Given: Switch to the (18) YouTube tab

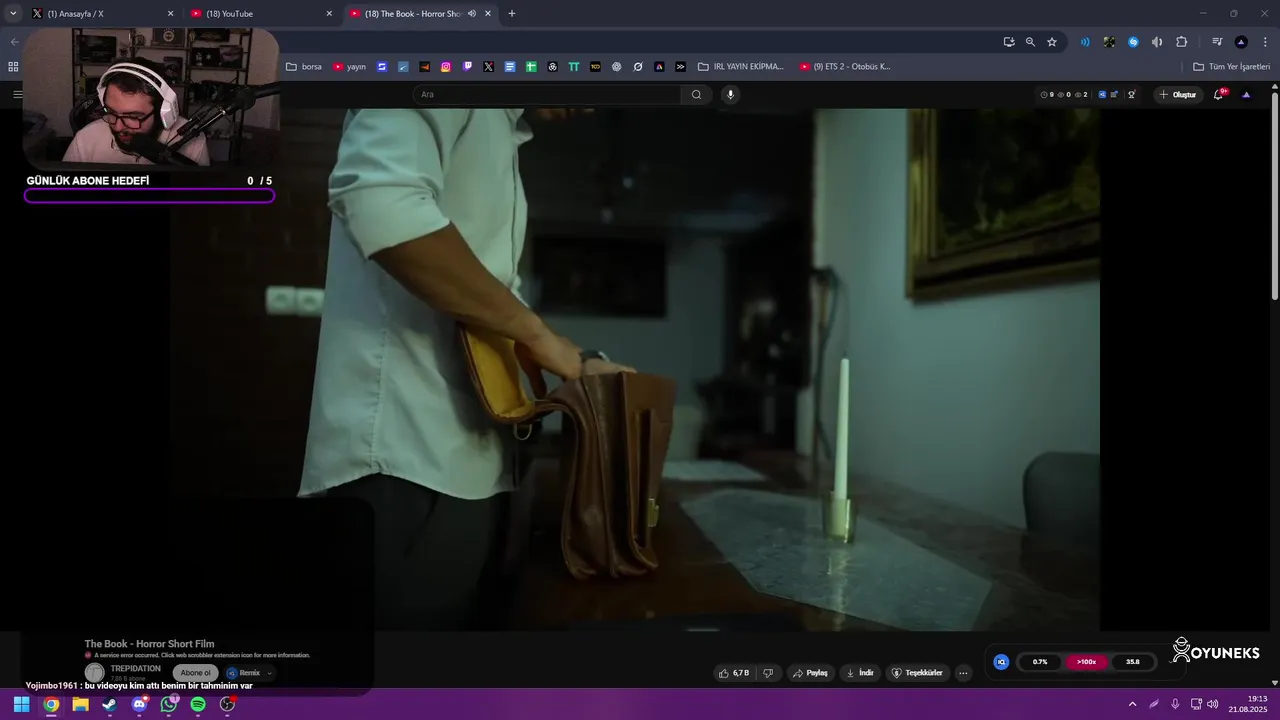Looking at the screenshot, I should coord(260,14).
